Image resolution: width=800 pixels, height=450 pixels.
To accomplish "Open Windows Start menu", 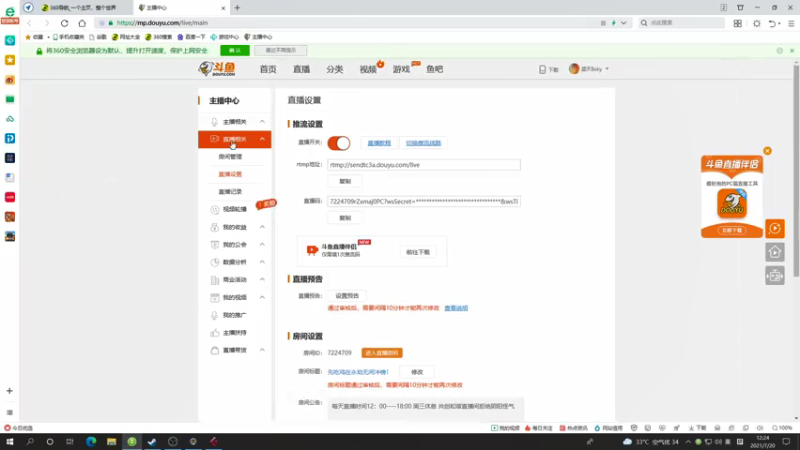I will [10, 441].
